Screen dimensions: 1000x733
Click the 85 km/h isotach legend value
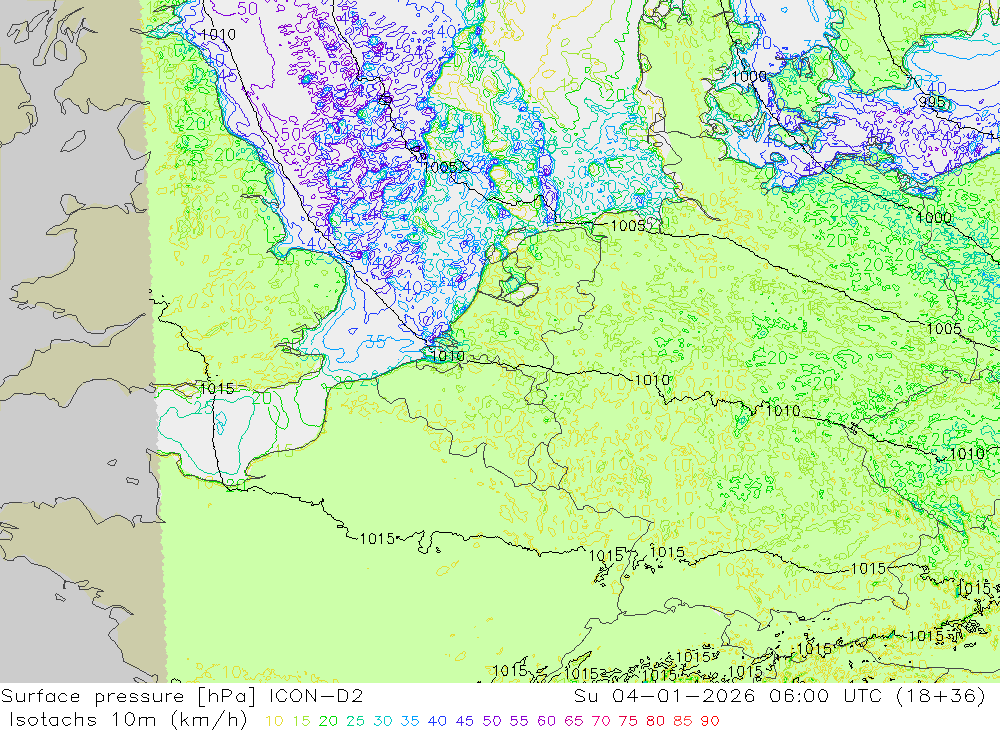[682, 721]
